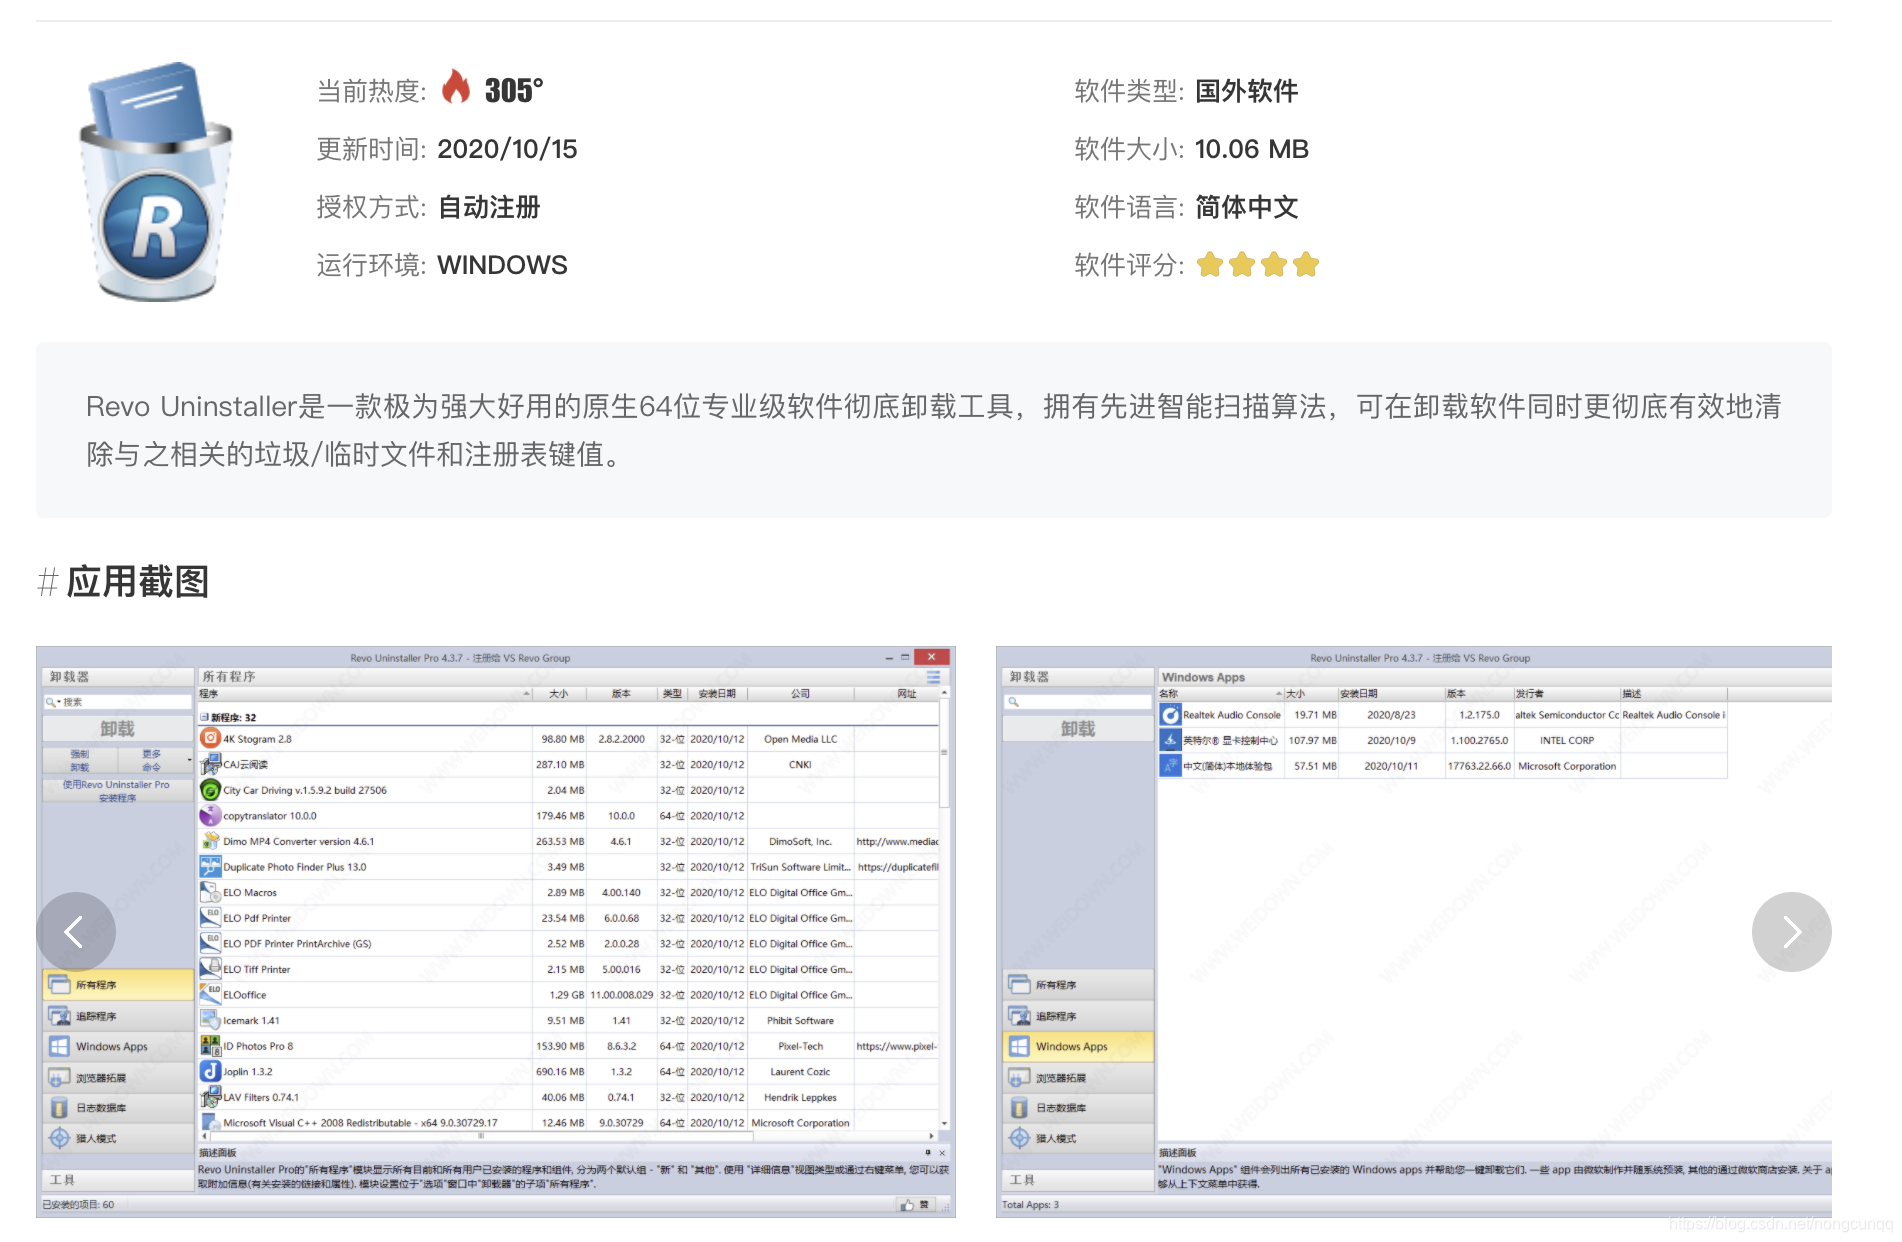1902x1242 pixels.
Task: Click the search magnifier in the right screenshot
Action: point(1013,702)
